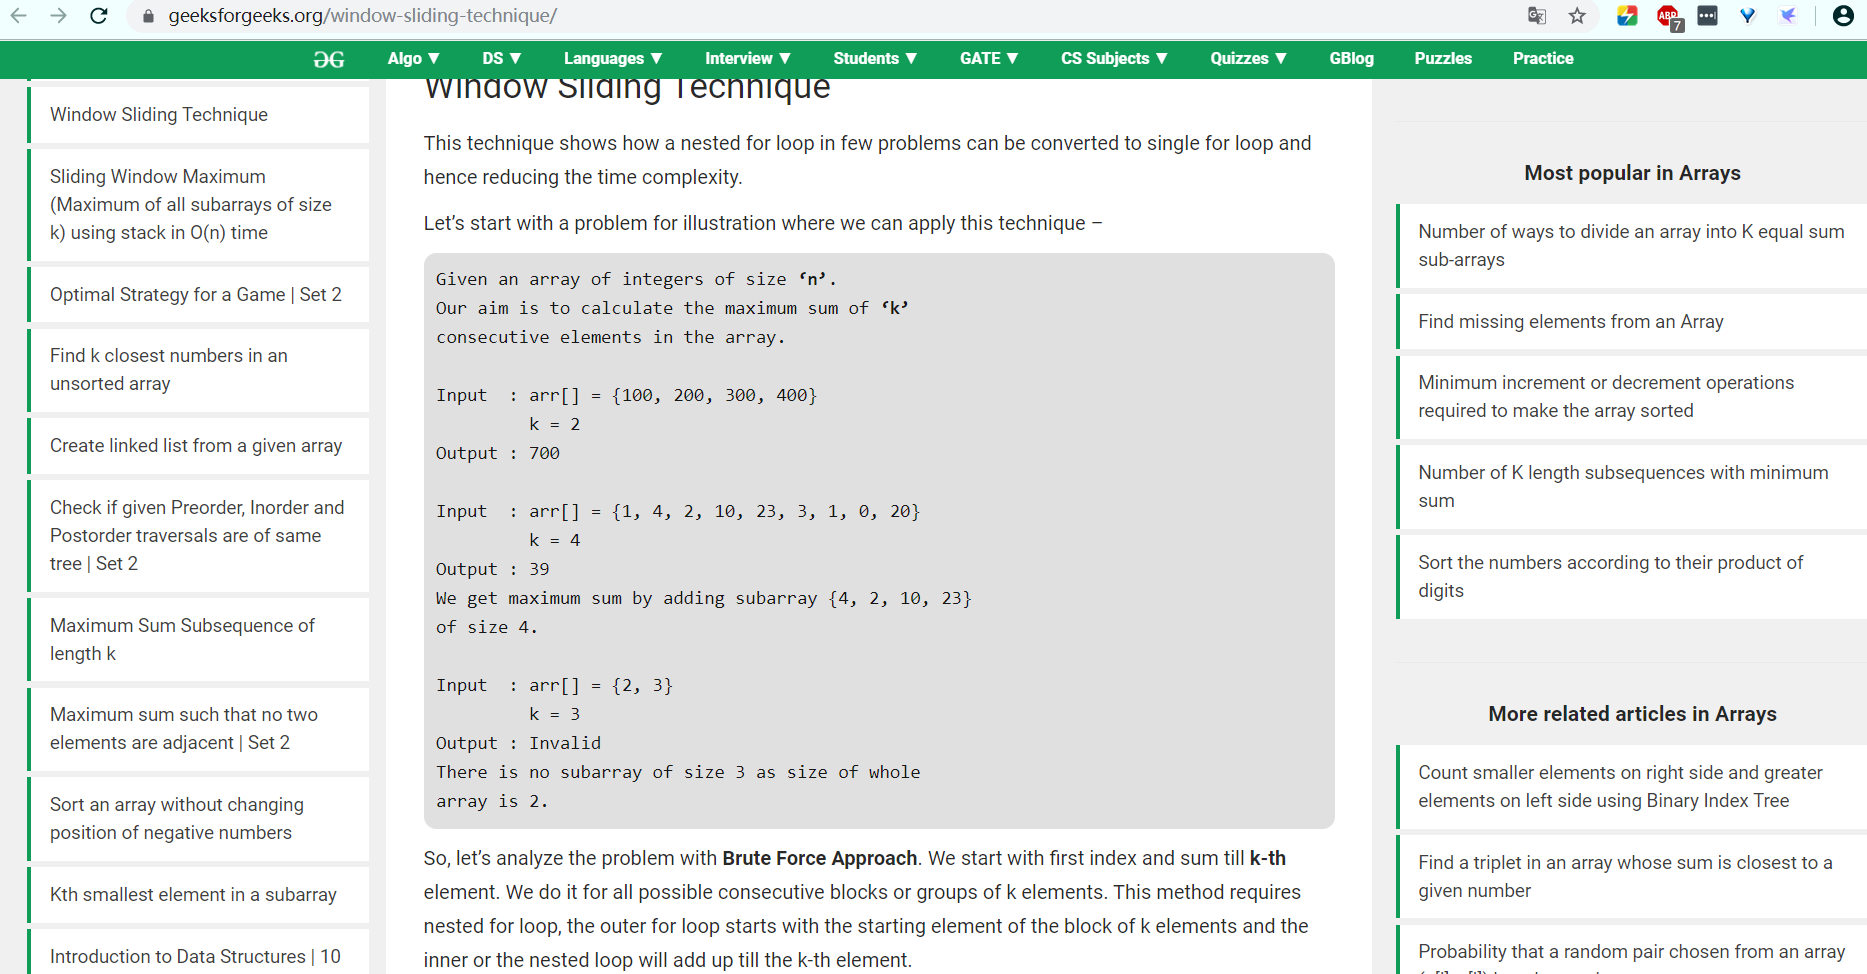Click the blue V-shaped extension icon
1867x974 pixels.
1747,16
